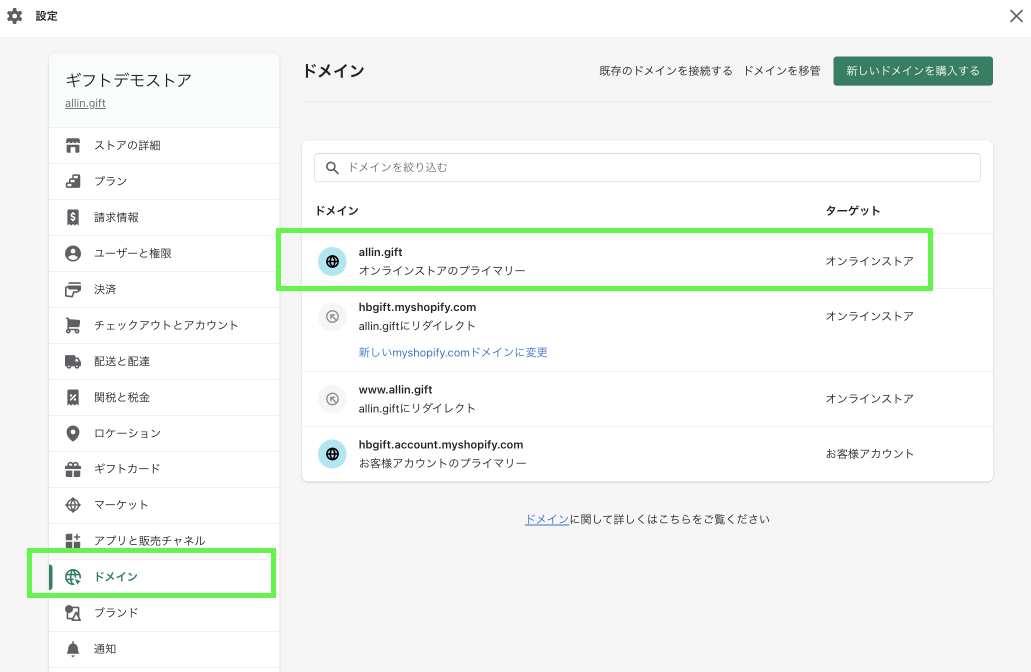Open the マーケット settings menu
Screen dimensions: 1031x672
coord(121,505)
